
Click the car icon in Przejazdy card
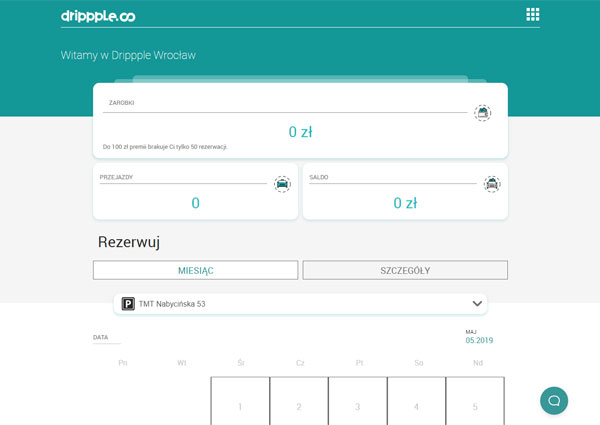pos(282,184)
